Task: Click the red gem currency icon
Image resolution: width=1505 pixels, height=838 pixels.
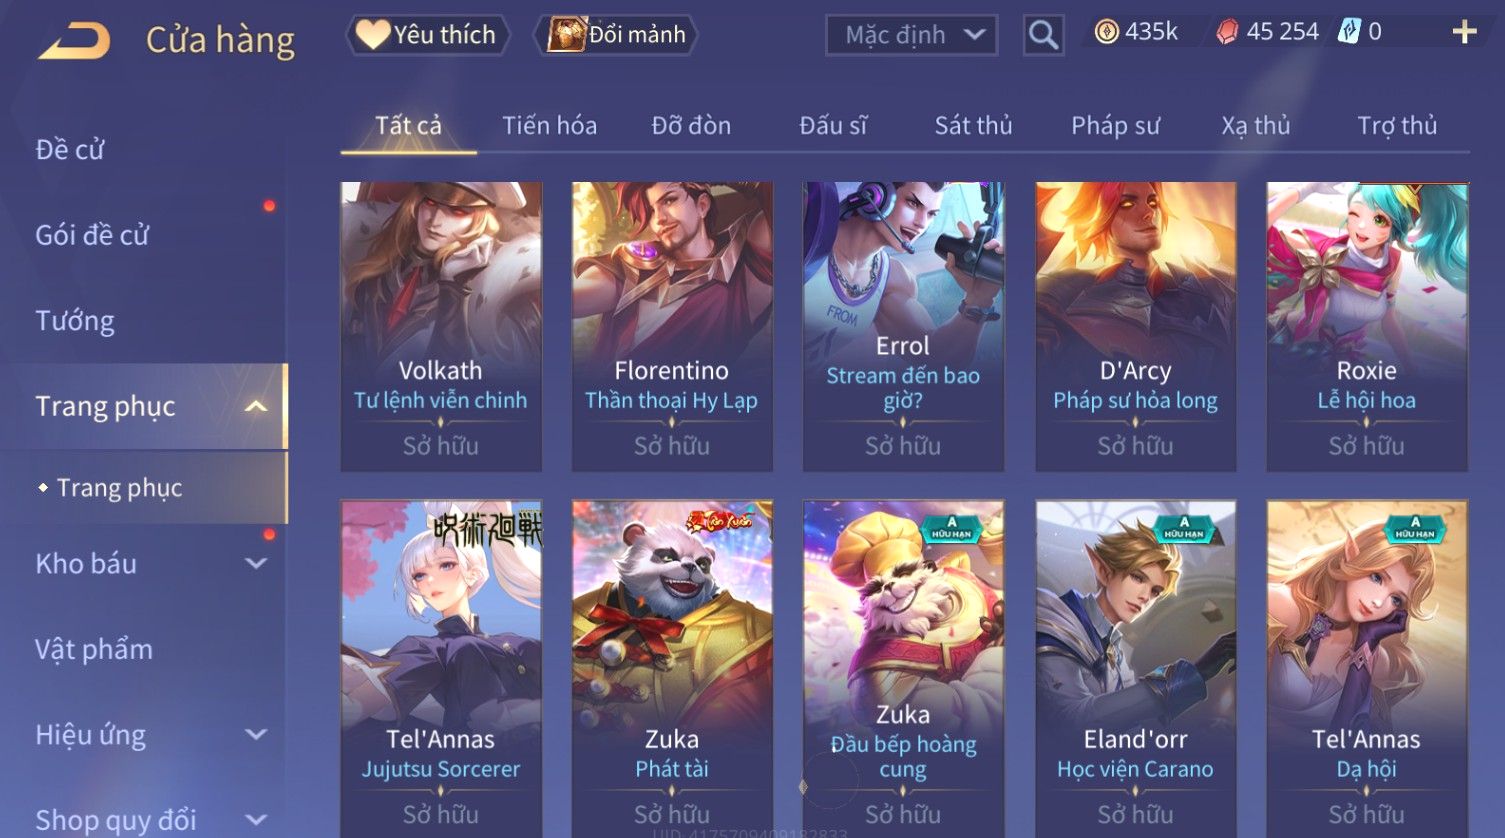Action: 1227,33
